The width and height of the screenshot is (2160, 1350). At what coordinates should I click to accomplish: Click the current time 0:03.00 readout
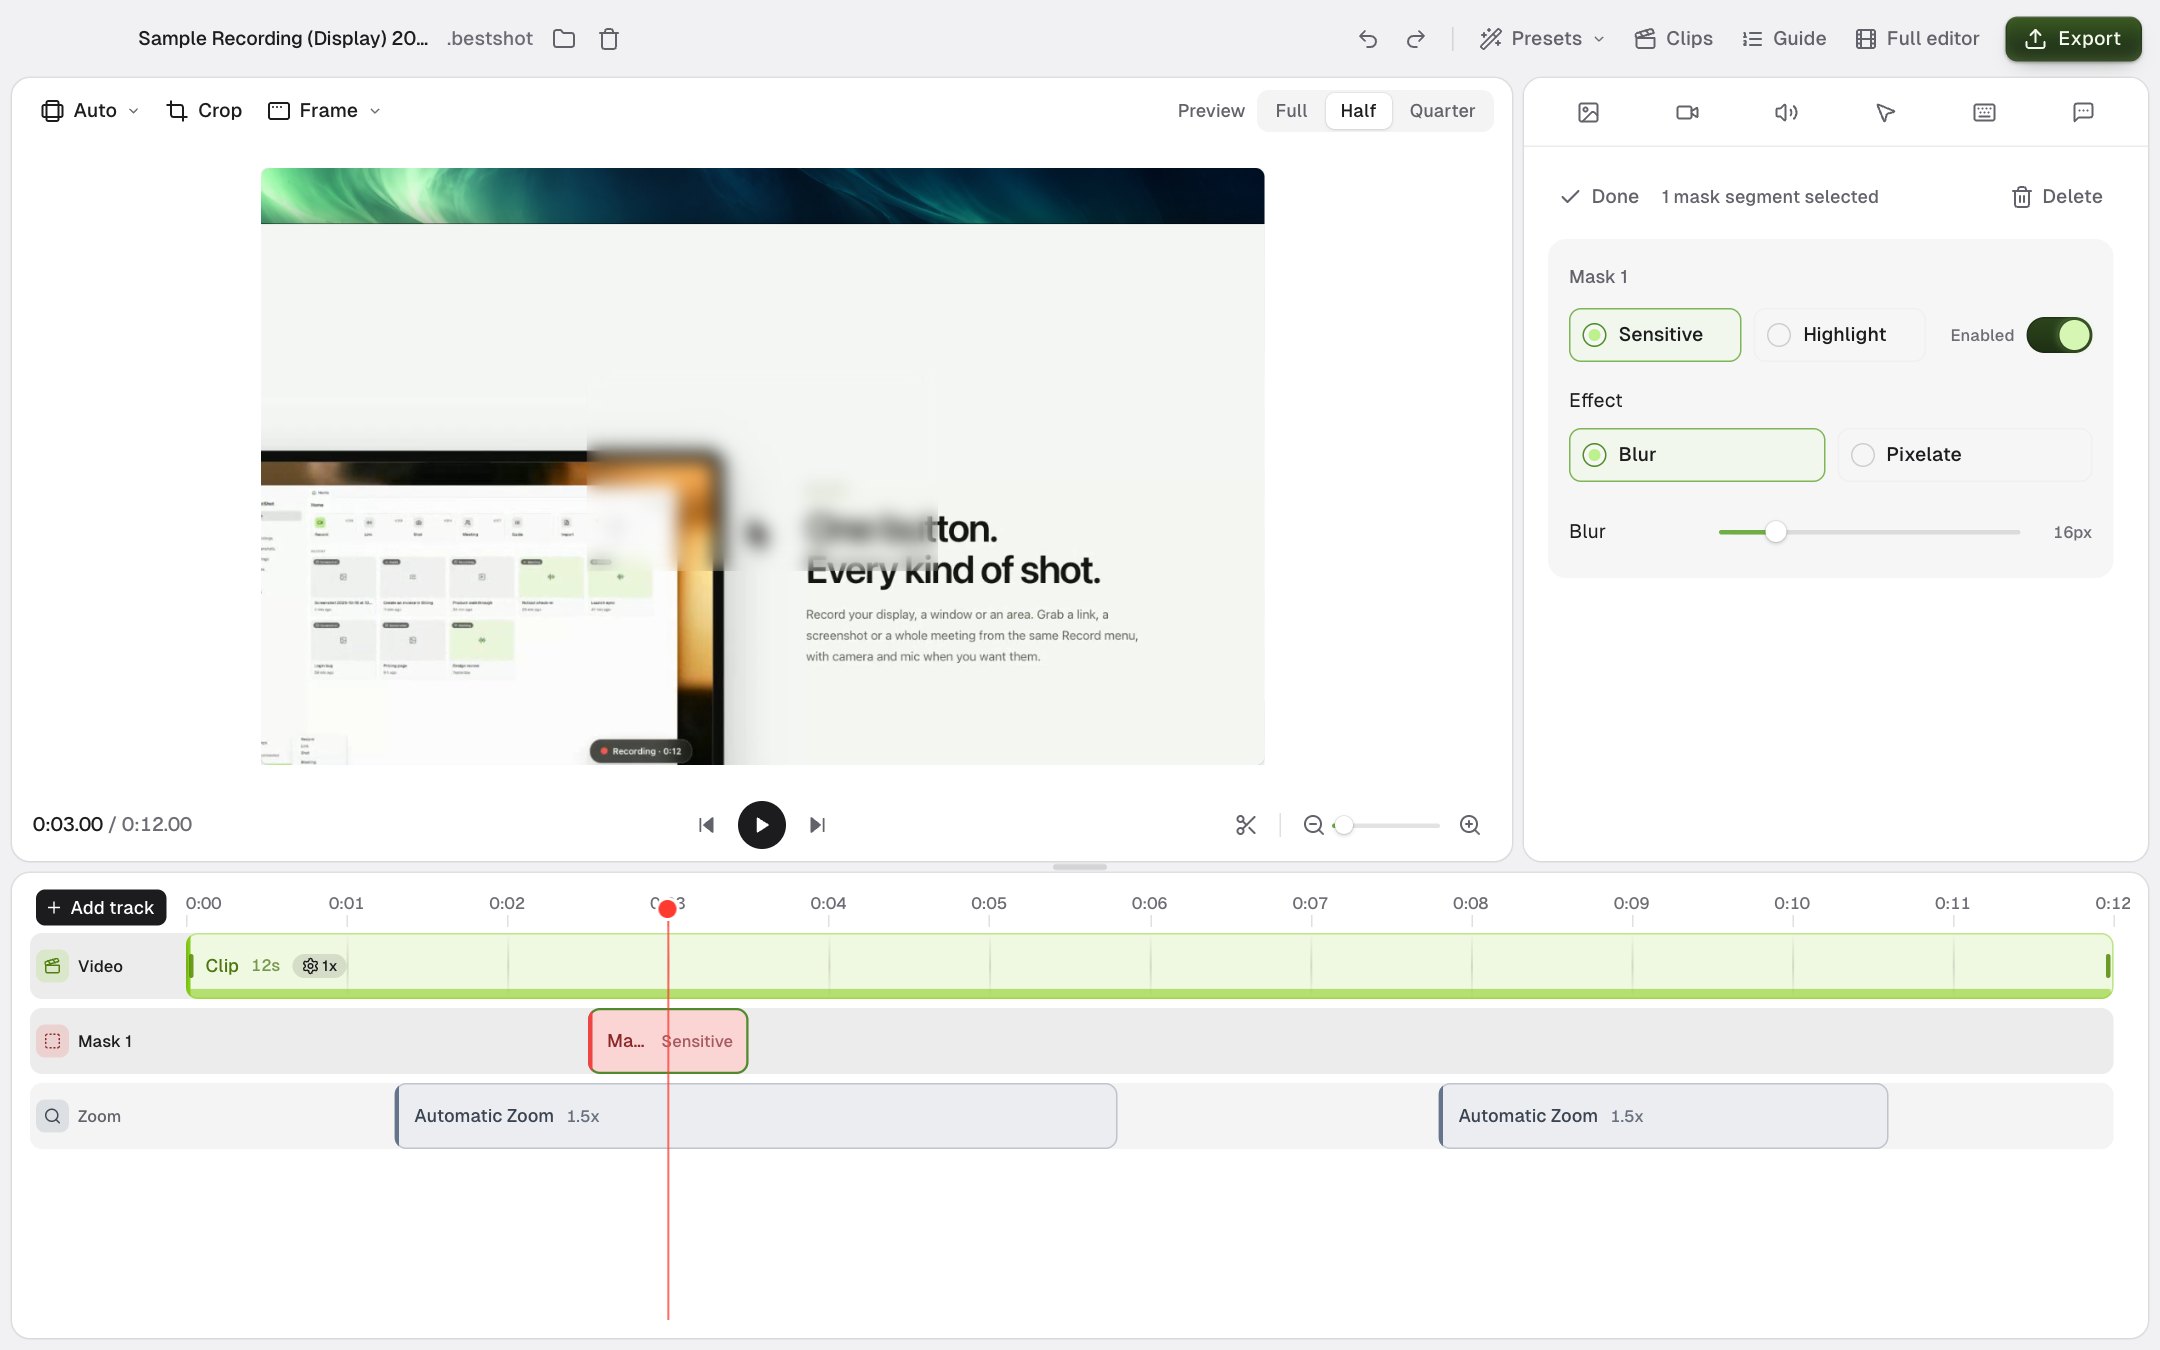(x=68, y=825)
